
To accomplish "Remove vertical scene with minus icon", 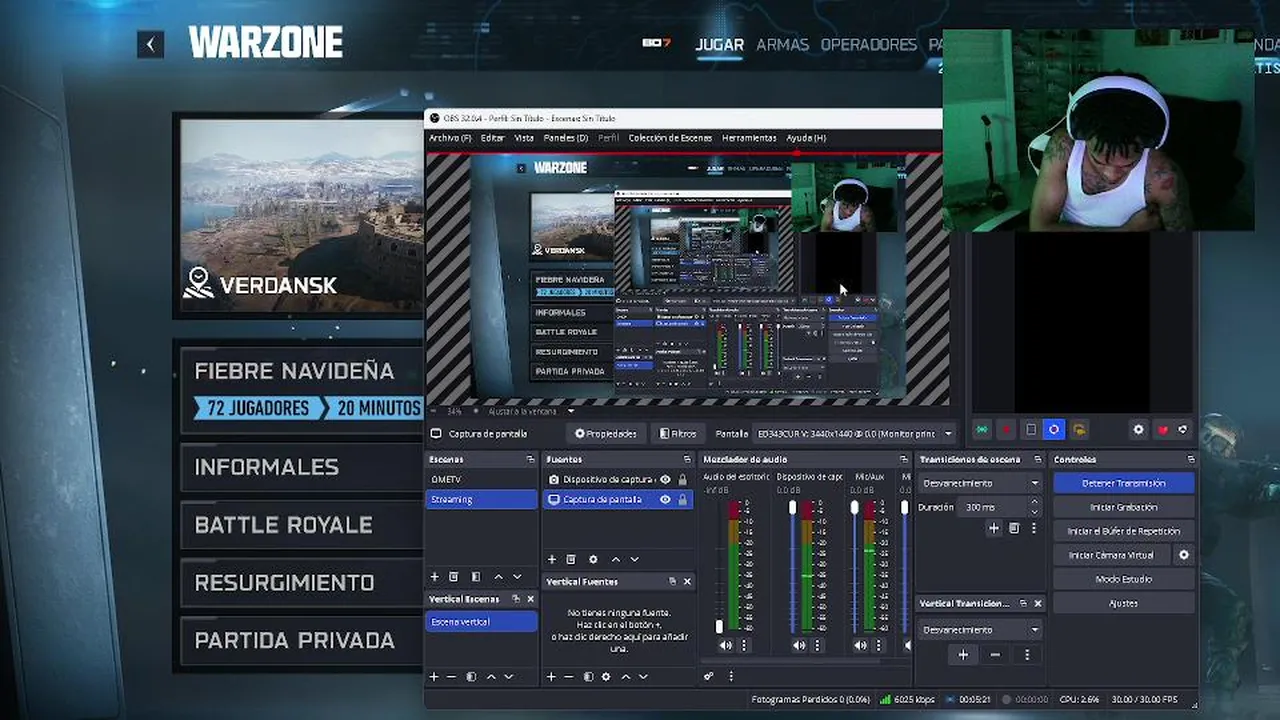I will pyautogui.click(x=451, y=677).
